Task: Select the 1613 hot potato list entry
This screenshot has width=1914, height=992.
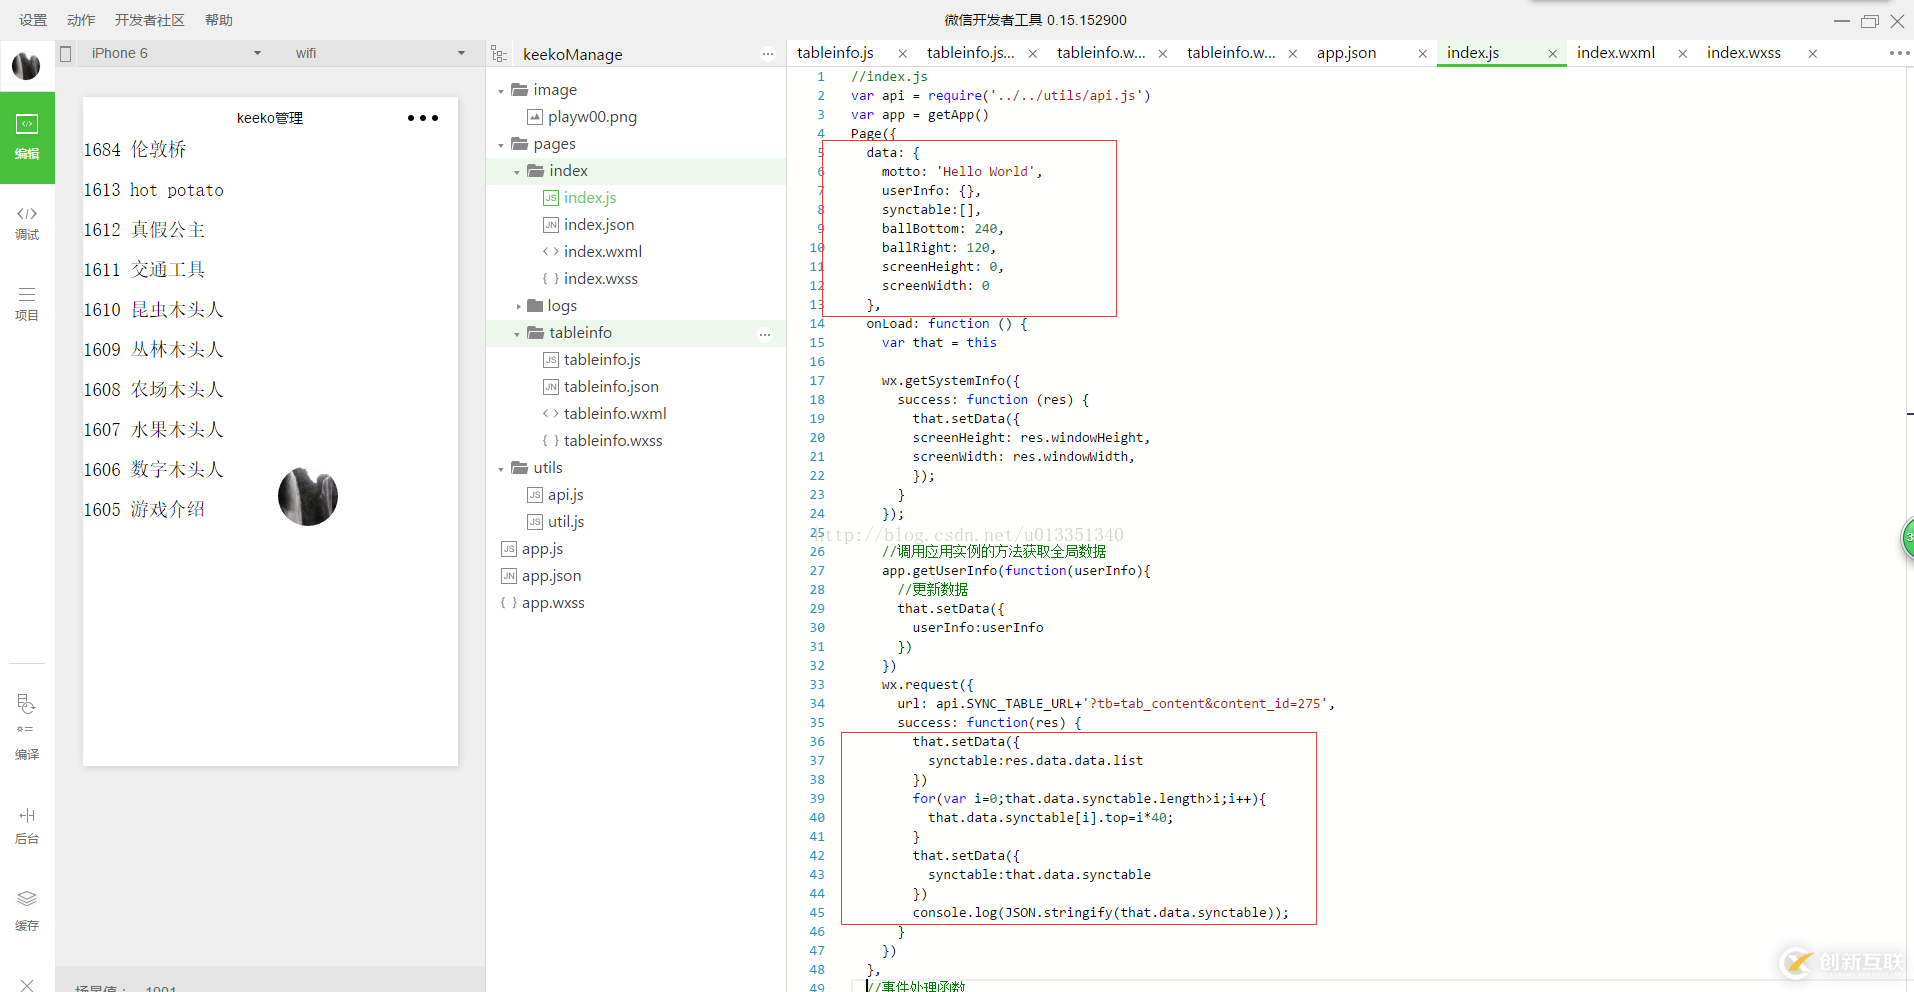Action: (154, 190)
